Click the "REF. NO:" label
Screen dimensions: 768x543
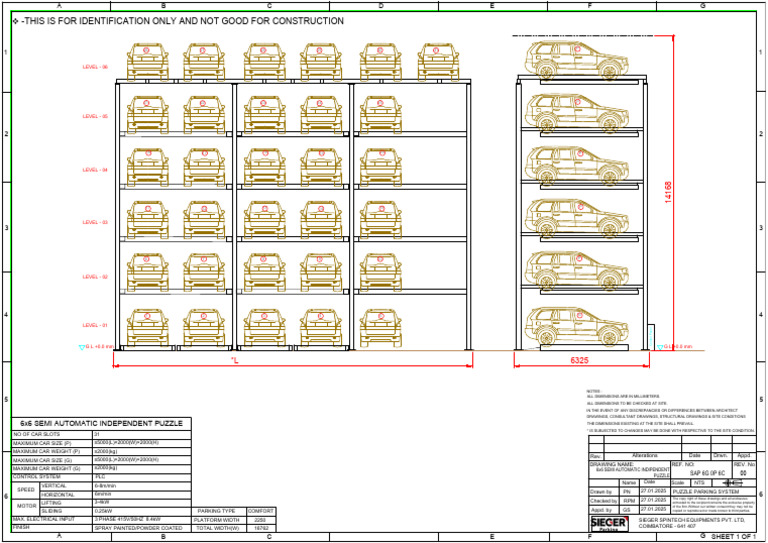click(x=683, y=464)
